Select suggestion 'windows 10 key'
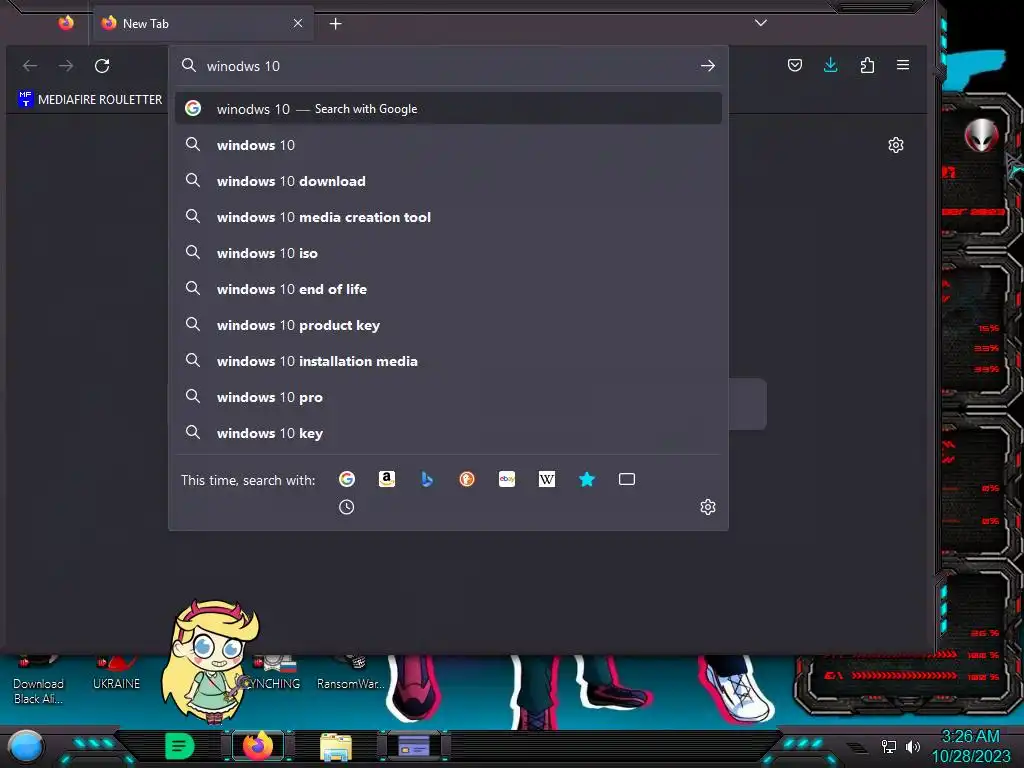Screen dimensions: 1024x768 (x=448, y=432)
